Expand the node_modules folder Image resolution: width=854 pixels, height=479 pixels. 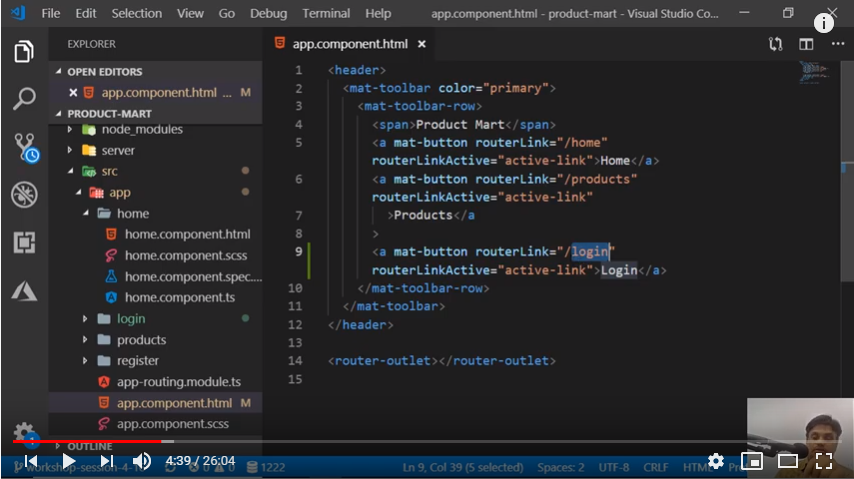click(x=70, y=130)
